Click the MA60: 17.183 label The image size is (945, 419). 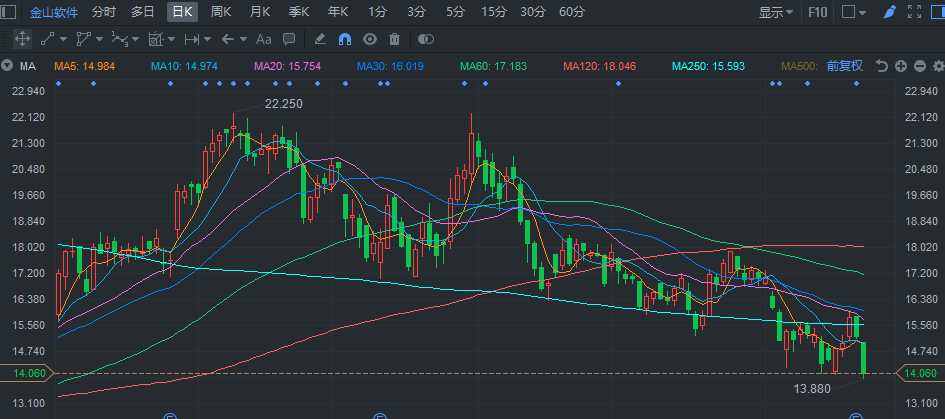pyautogui.click(x=493, y=66)
